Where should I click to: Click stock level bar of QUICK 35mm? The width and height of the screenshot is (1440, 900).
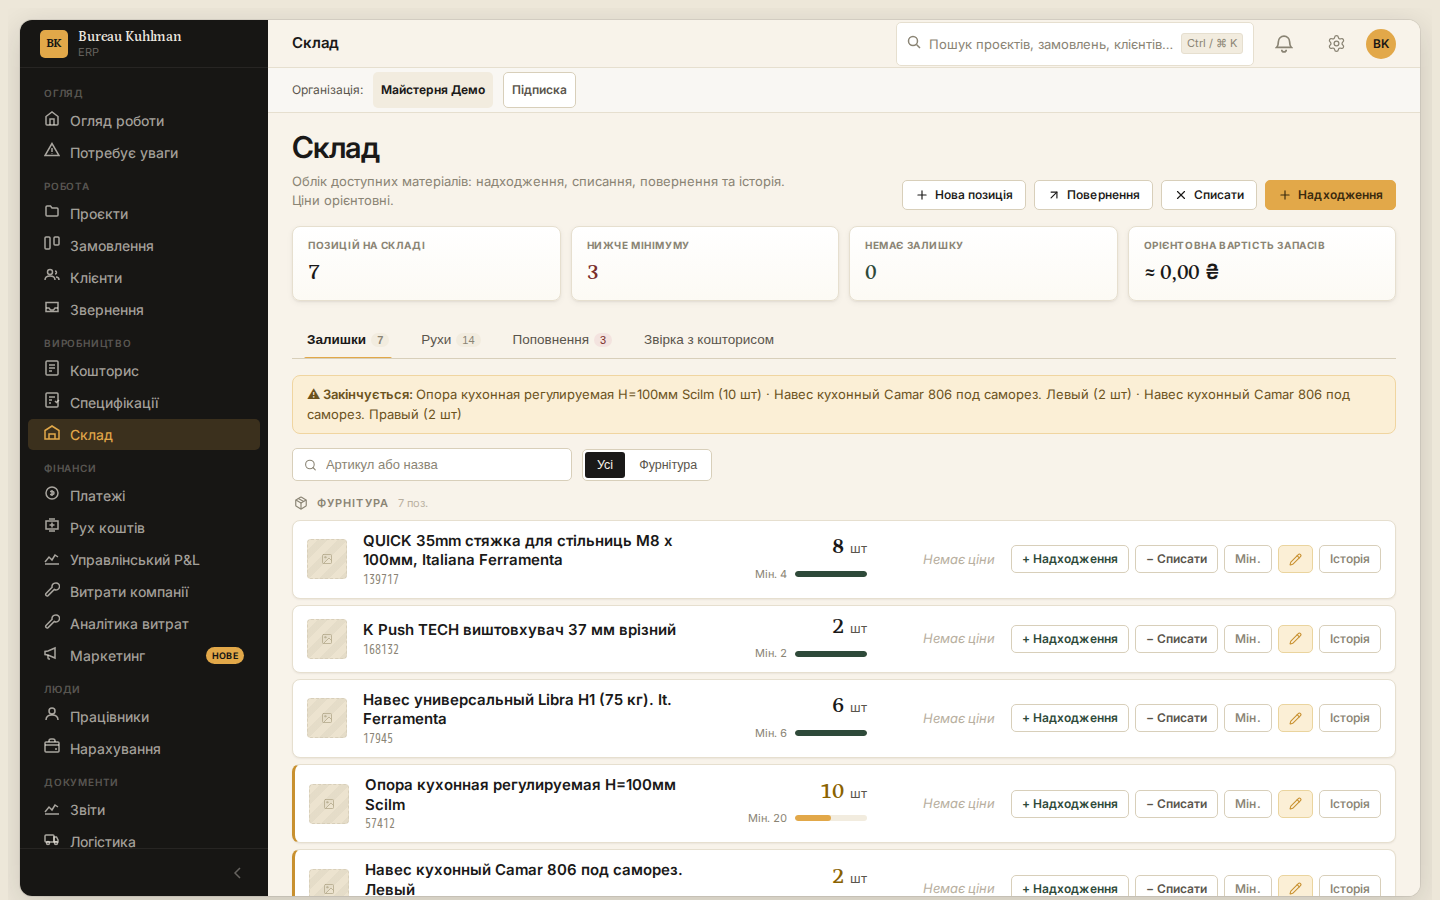[x=831, y=574]
